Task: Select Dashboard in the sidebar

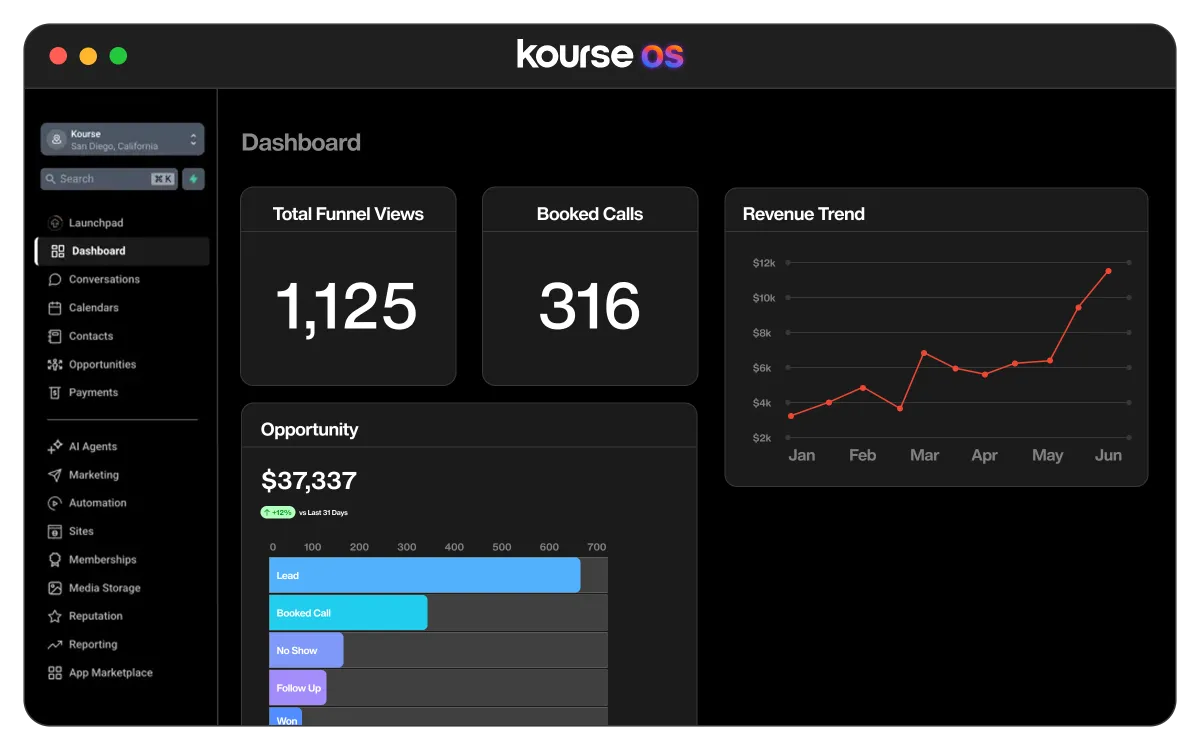Action: click(x=122, y=251)
